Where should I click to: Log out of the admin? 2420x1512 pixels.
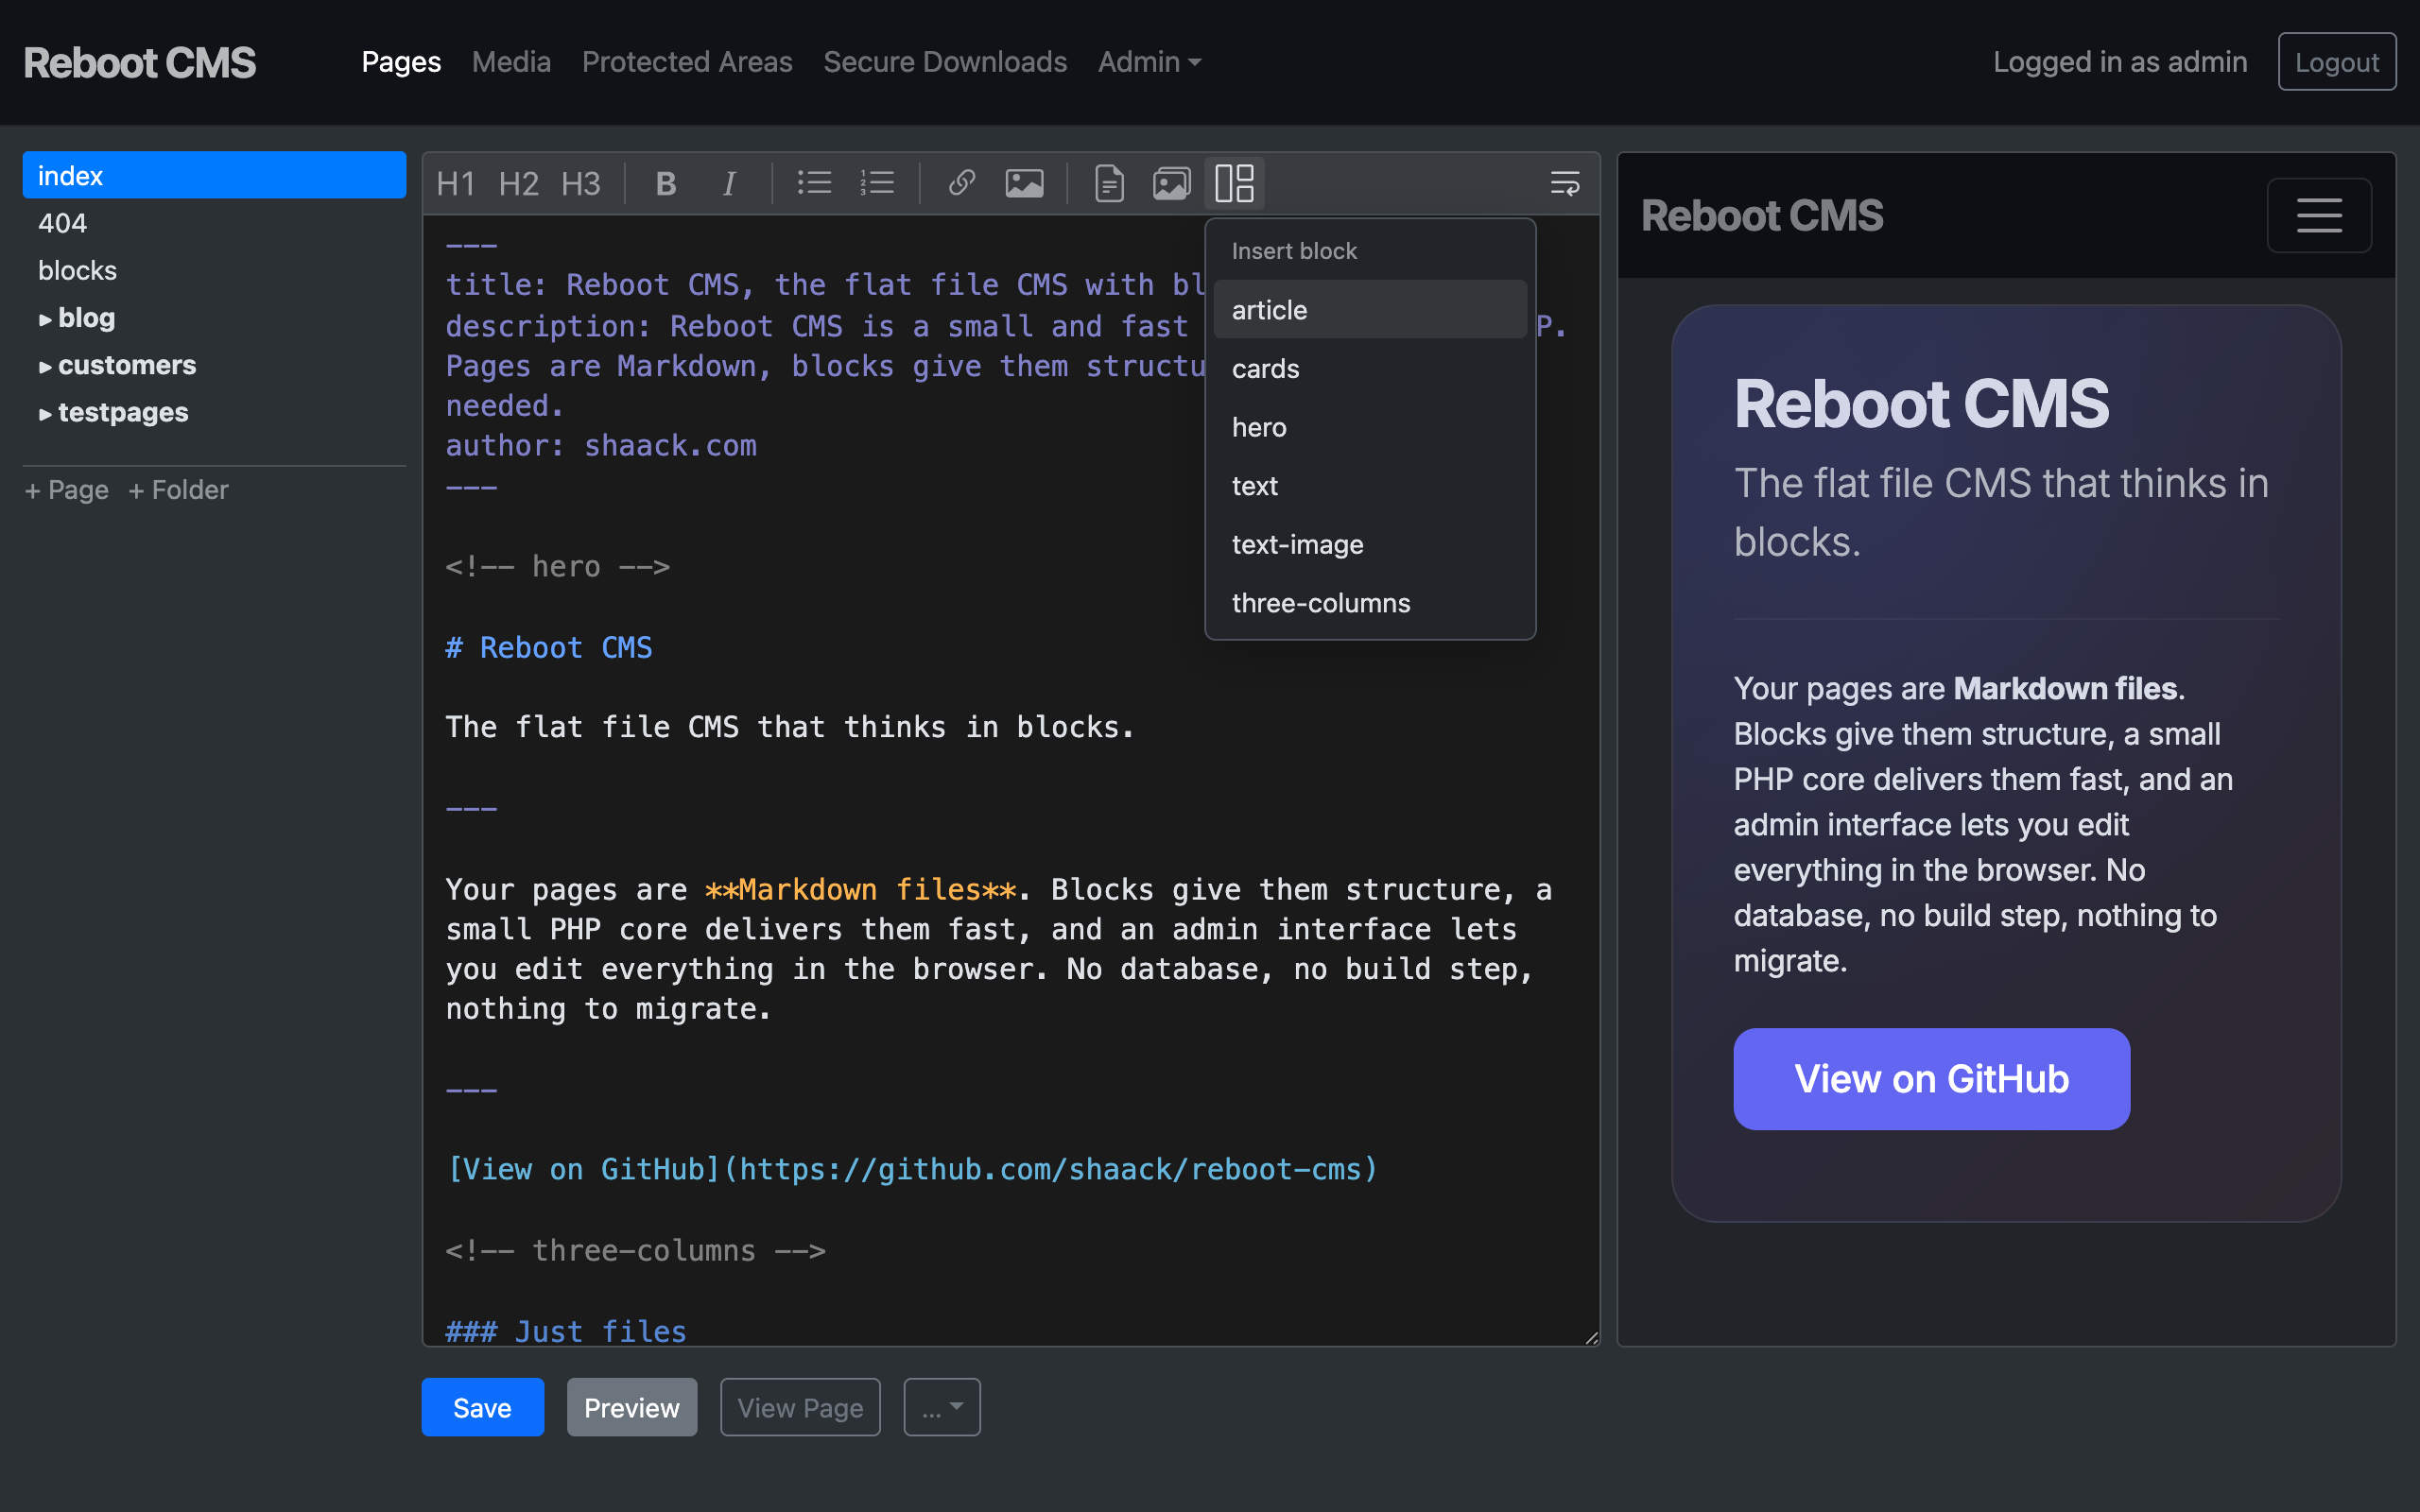tap(2337, 62)
